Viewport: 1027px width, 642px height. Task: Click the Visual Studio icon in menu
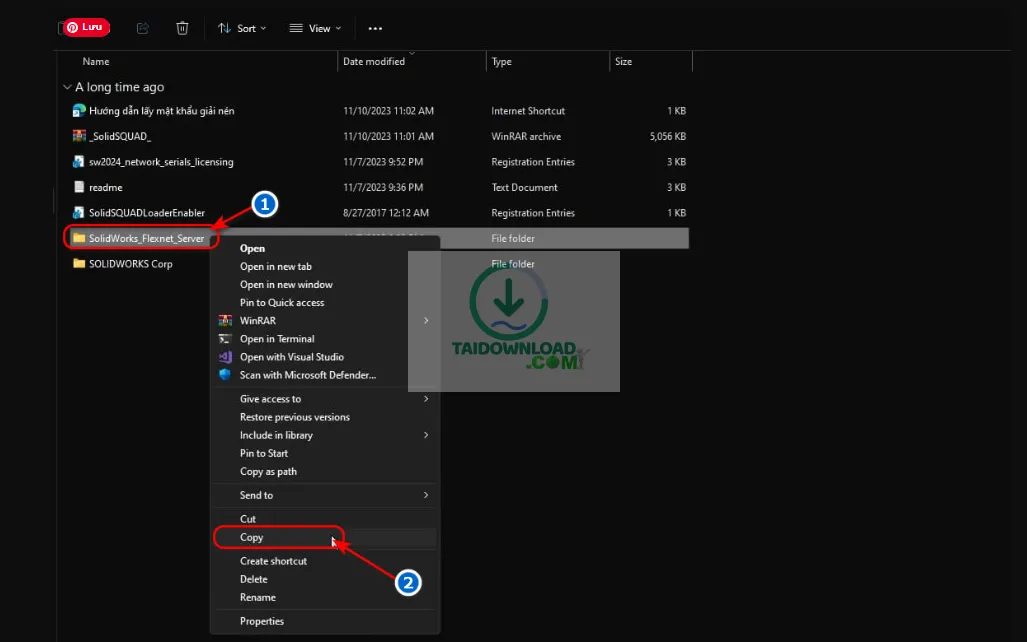(225, 357)
